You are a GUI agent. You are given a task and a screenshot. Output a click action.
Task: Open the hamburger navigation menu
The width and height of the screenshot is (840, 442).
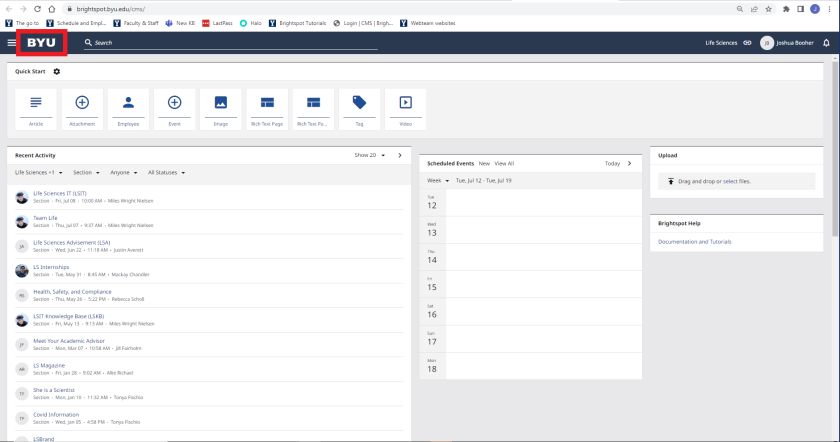click(x=12, y=43)
